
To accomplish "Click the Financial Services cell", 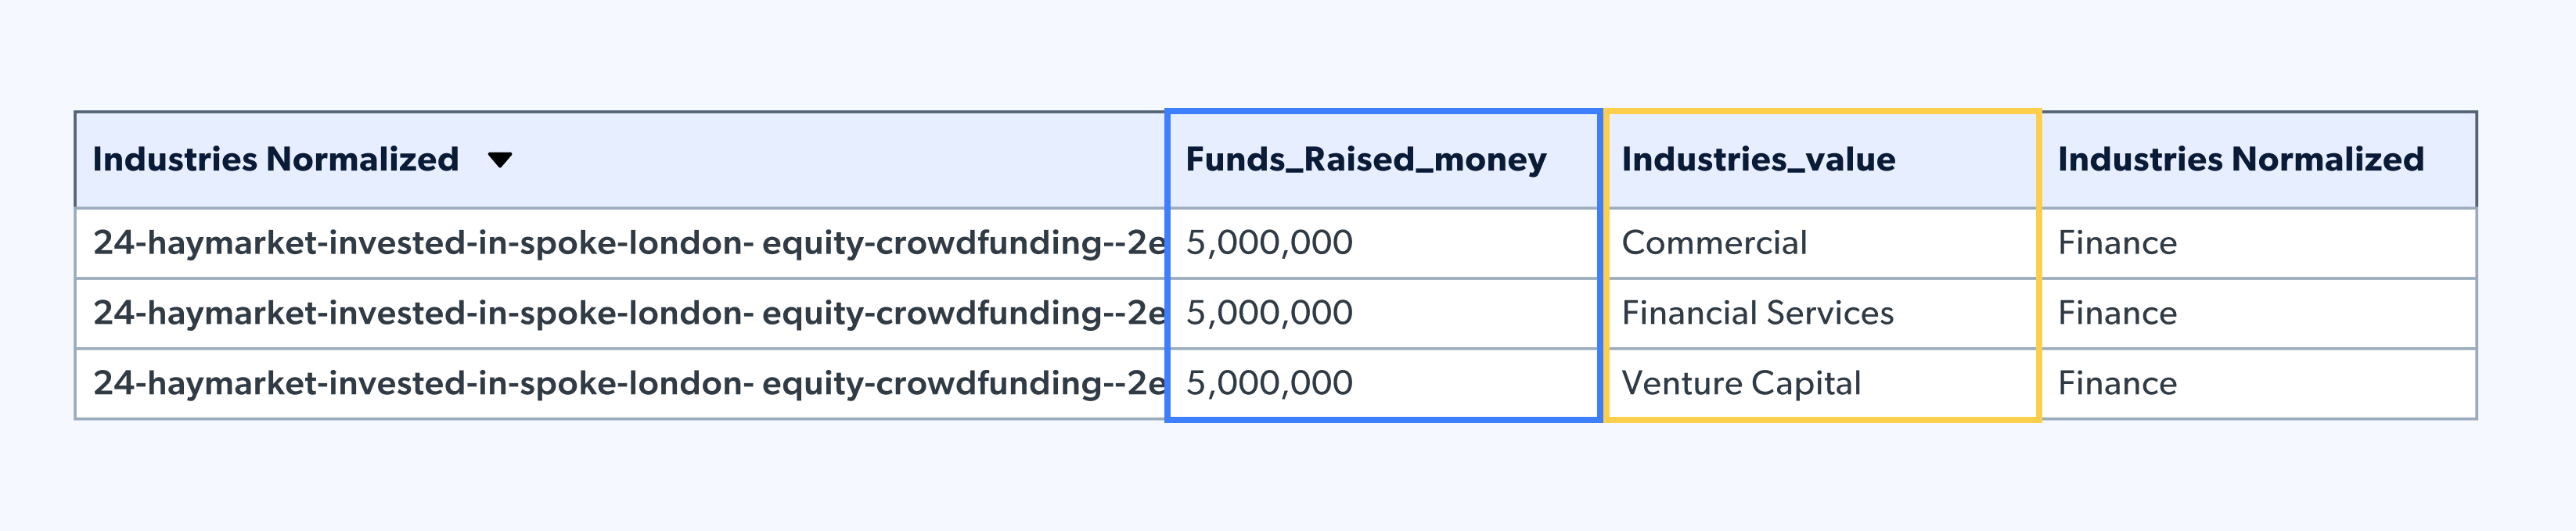I will point(1757,313).
